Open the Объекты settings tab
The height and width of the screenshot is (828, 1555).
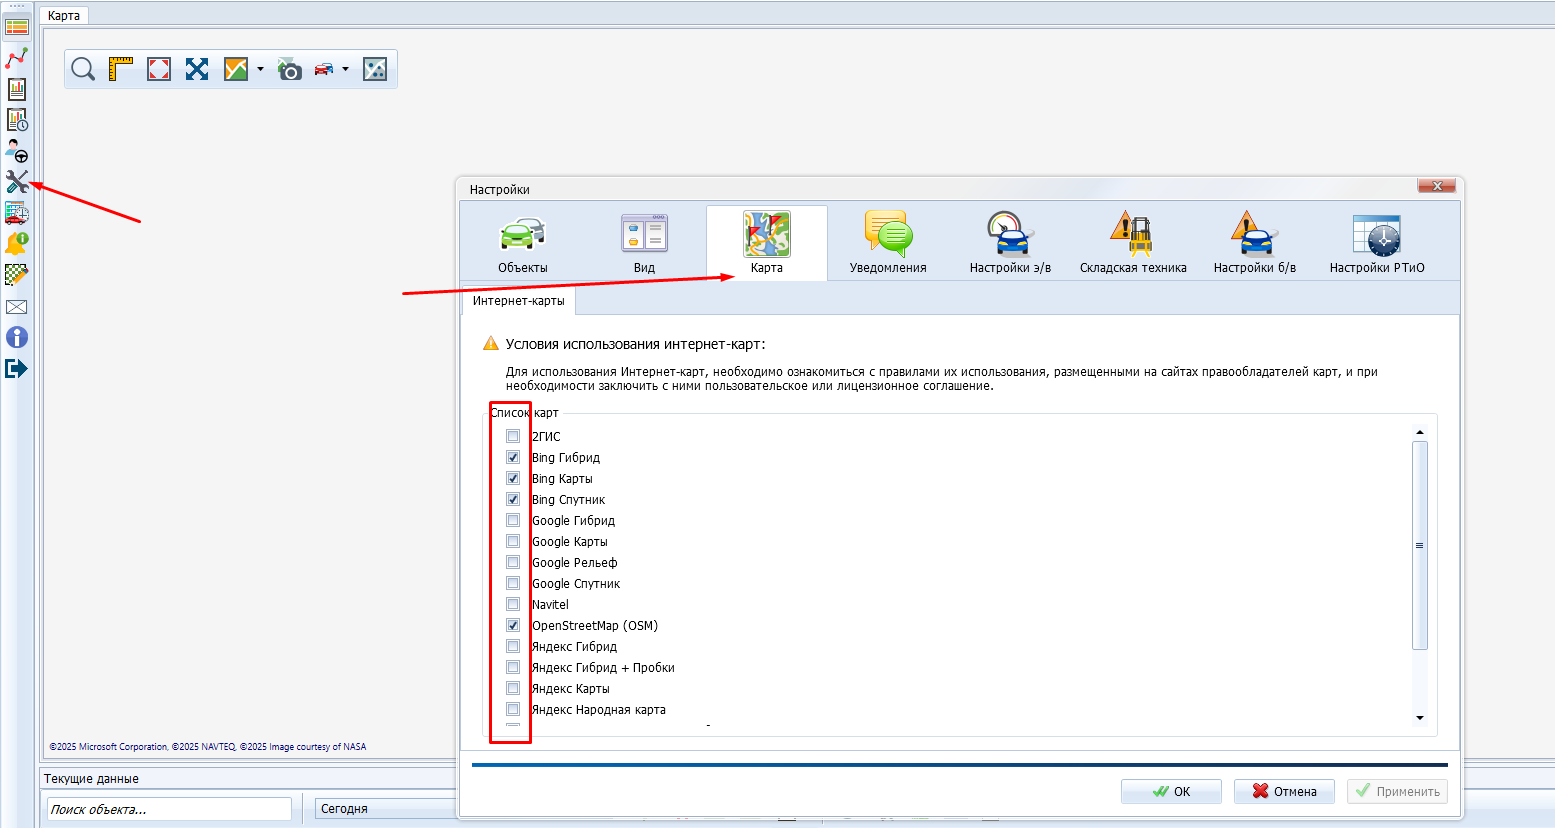(522, 244)
